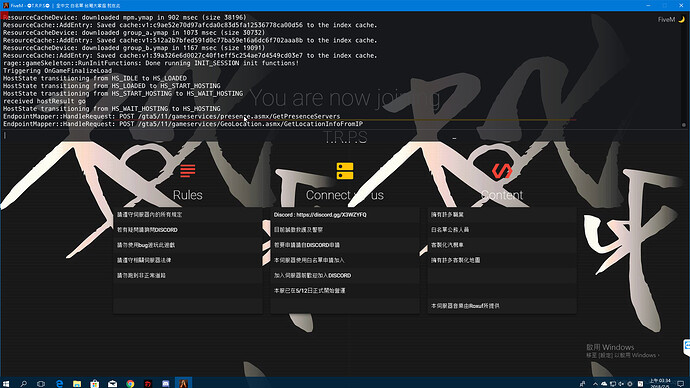The image size is (690, 388).
Task: Click the active FiveM taskbar icon
Action: click(184, 383)
